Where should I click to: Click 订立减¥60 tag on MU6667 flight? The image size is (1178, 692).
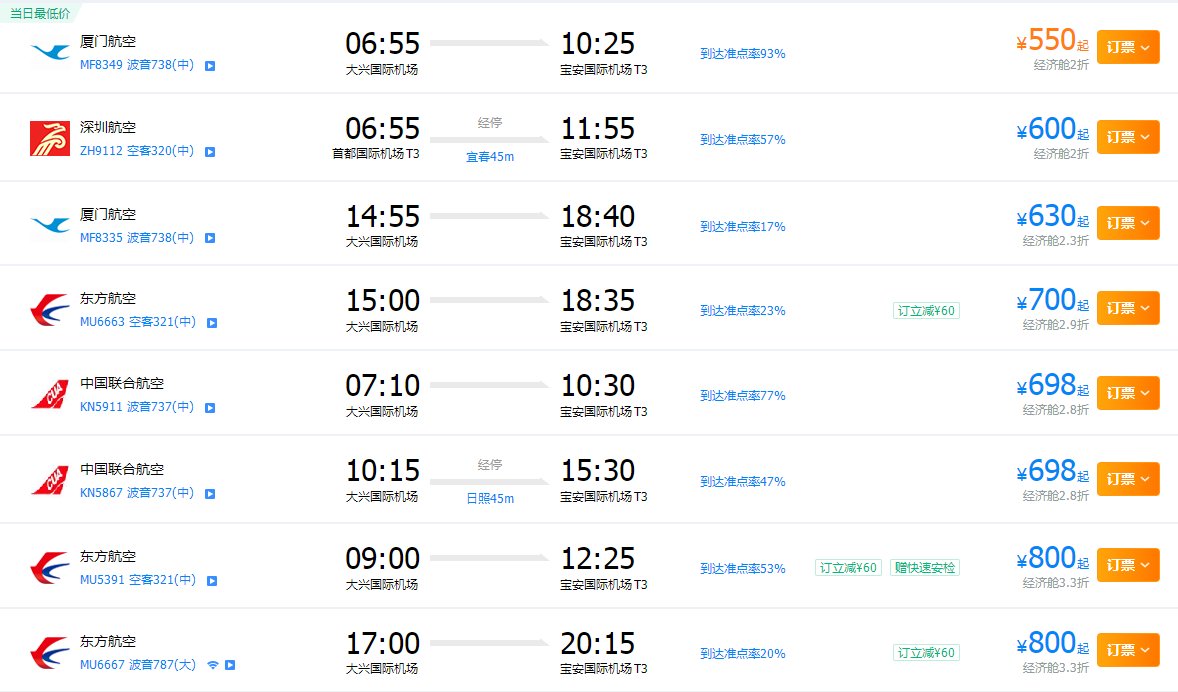[x=926, y=653]
